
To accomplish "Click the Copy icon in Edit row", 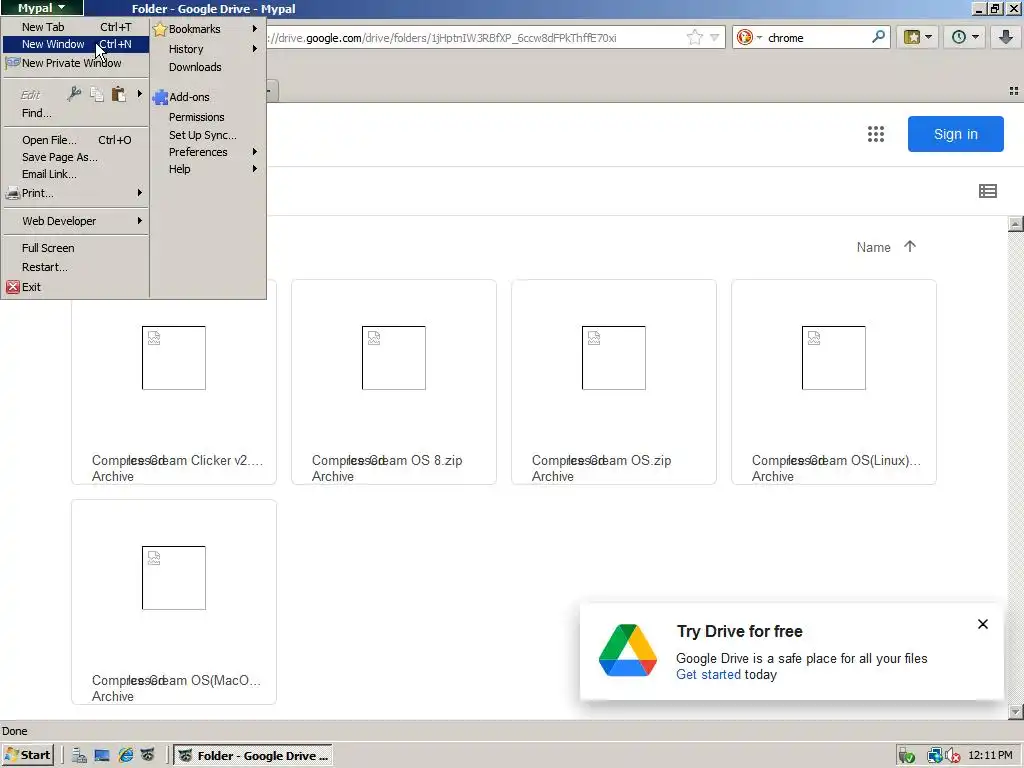I will click(97, 94).
